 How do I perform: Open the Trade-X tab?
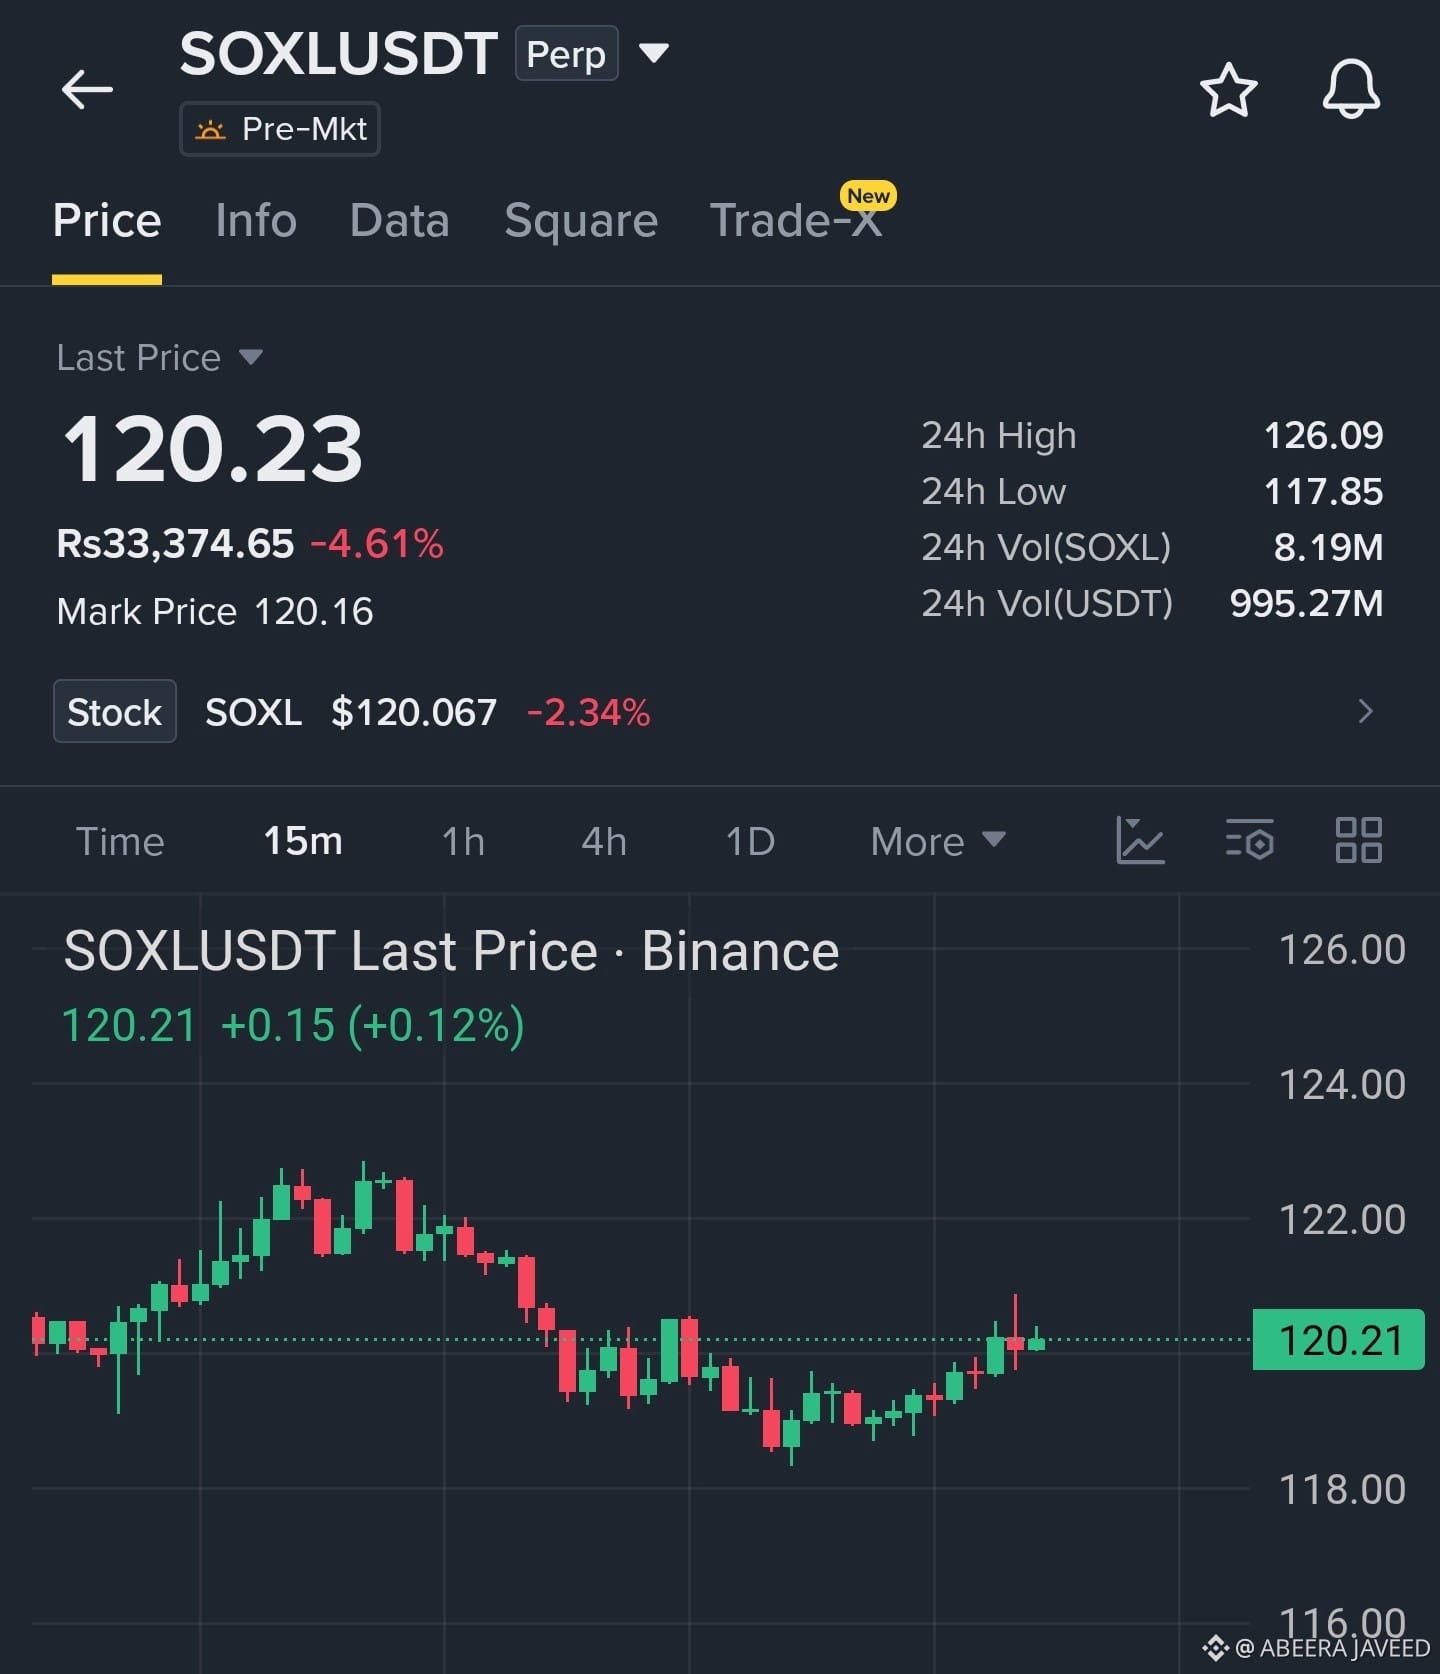pos(796,221)
